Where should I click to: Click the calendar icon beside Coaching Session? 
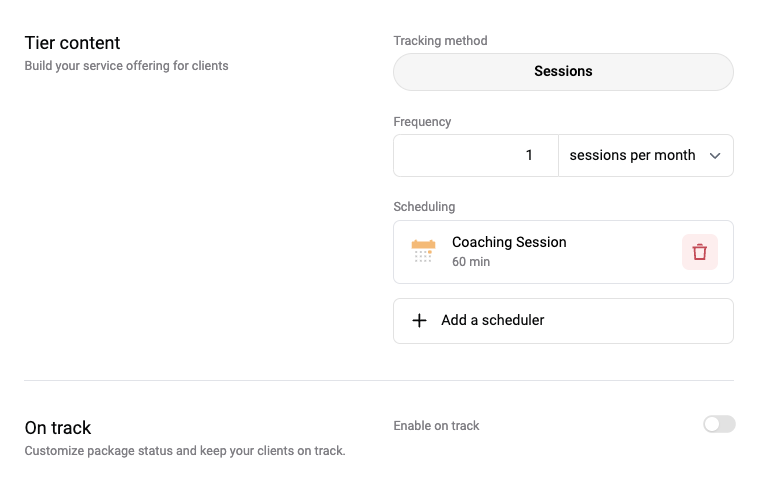pyautogui.click(x=423, y=251)
